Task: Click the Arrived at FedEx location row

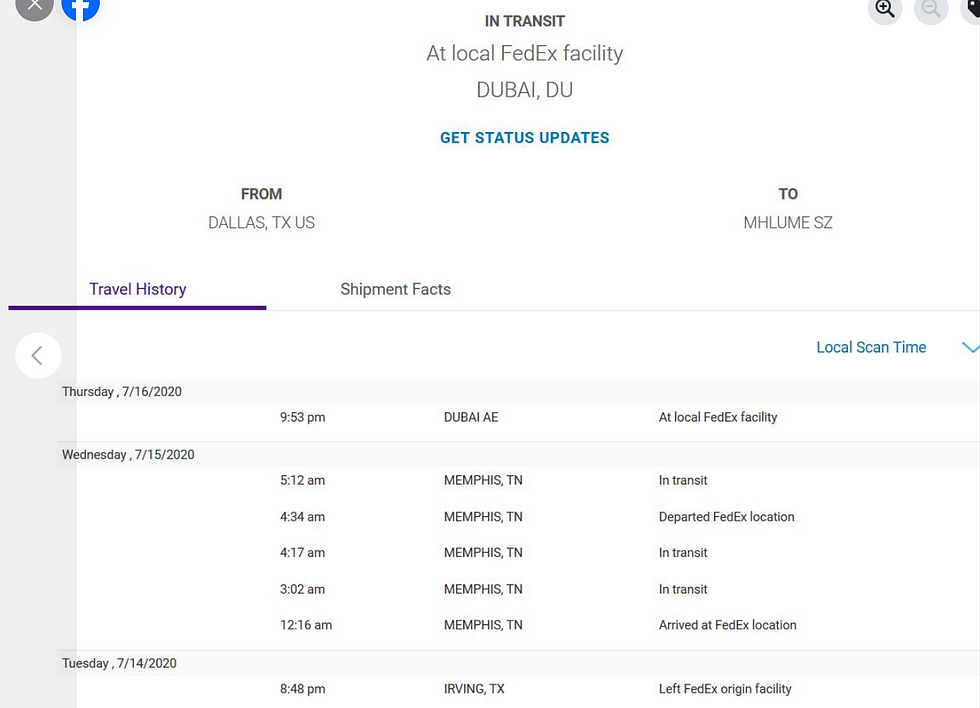Action: [x=727, y=625]
